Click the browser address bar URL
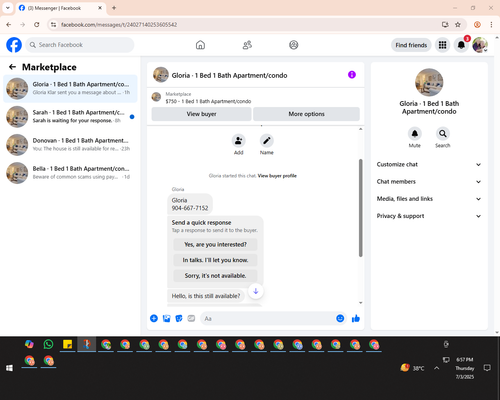500x400 pixels. [119, 25]
